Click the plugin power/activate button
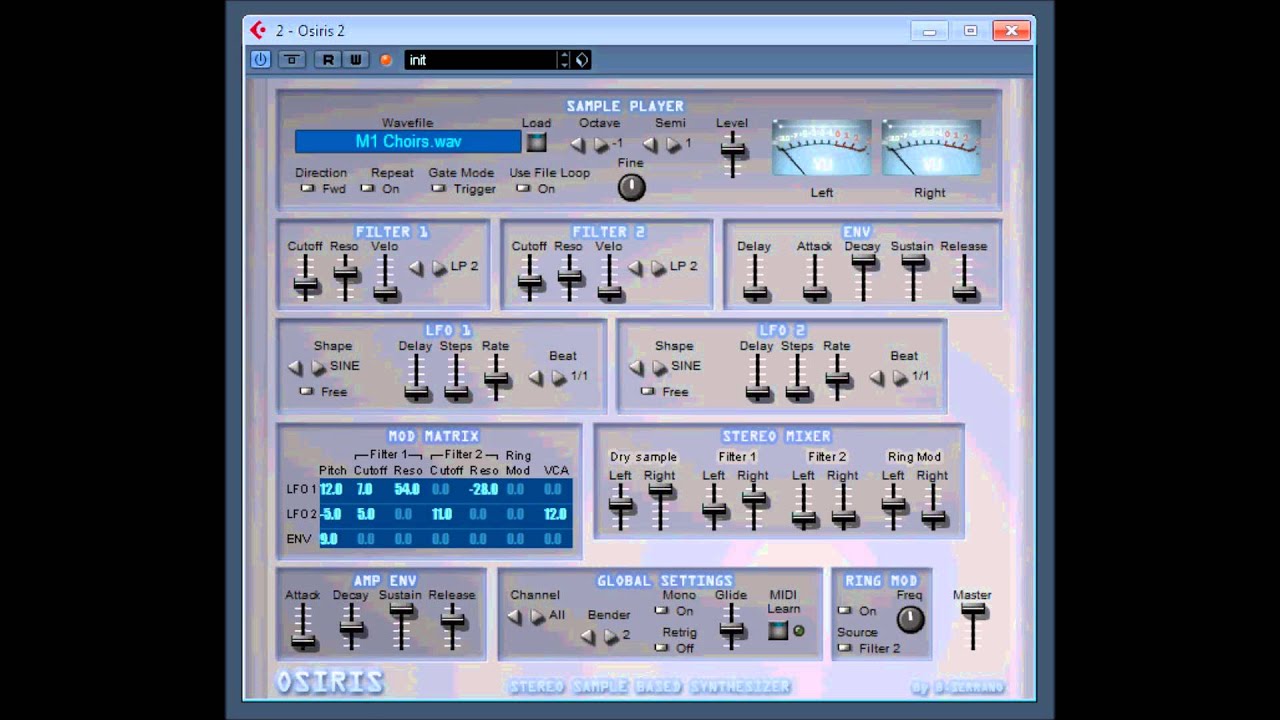 point(260,60)
